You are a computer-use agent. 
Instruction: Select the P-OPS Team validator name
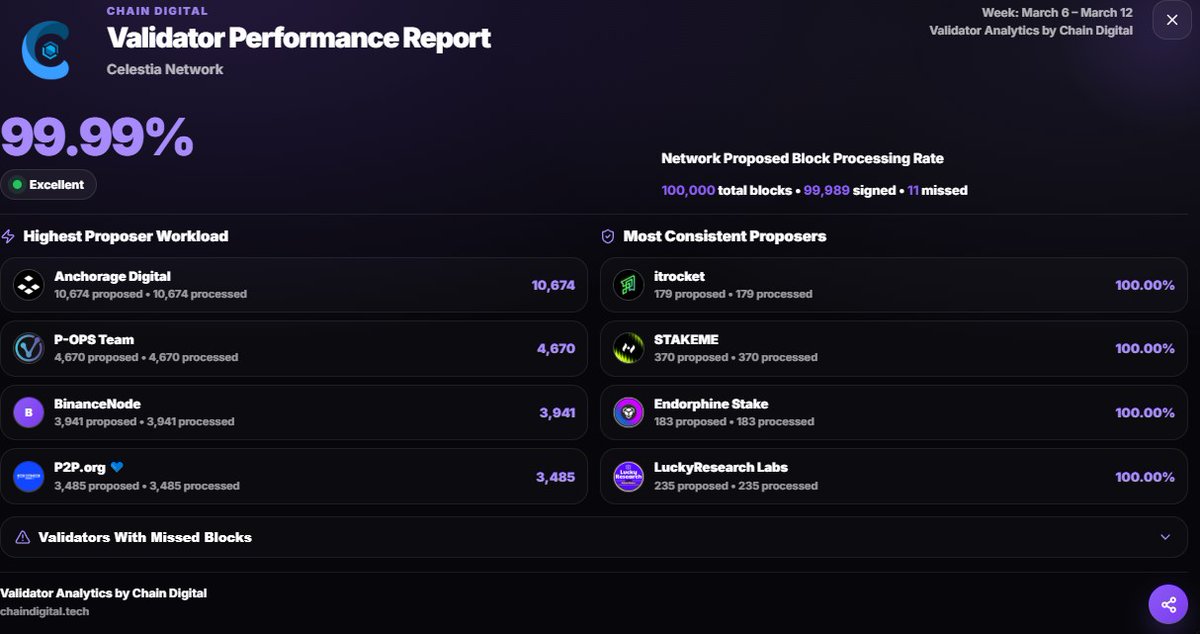point(94,339)
